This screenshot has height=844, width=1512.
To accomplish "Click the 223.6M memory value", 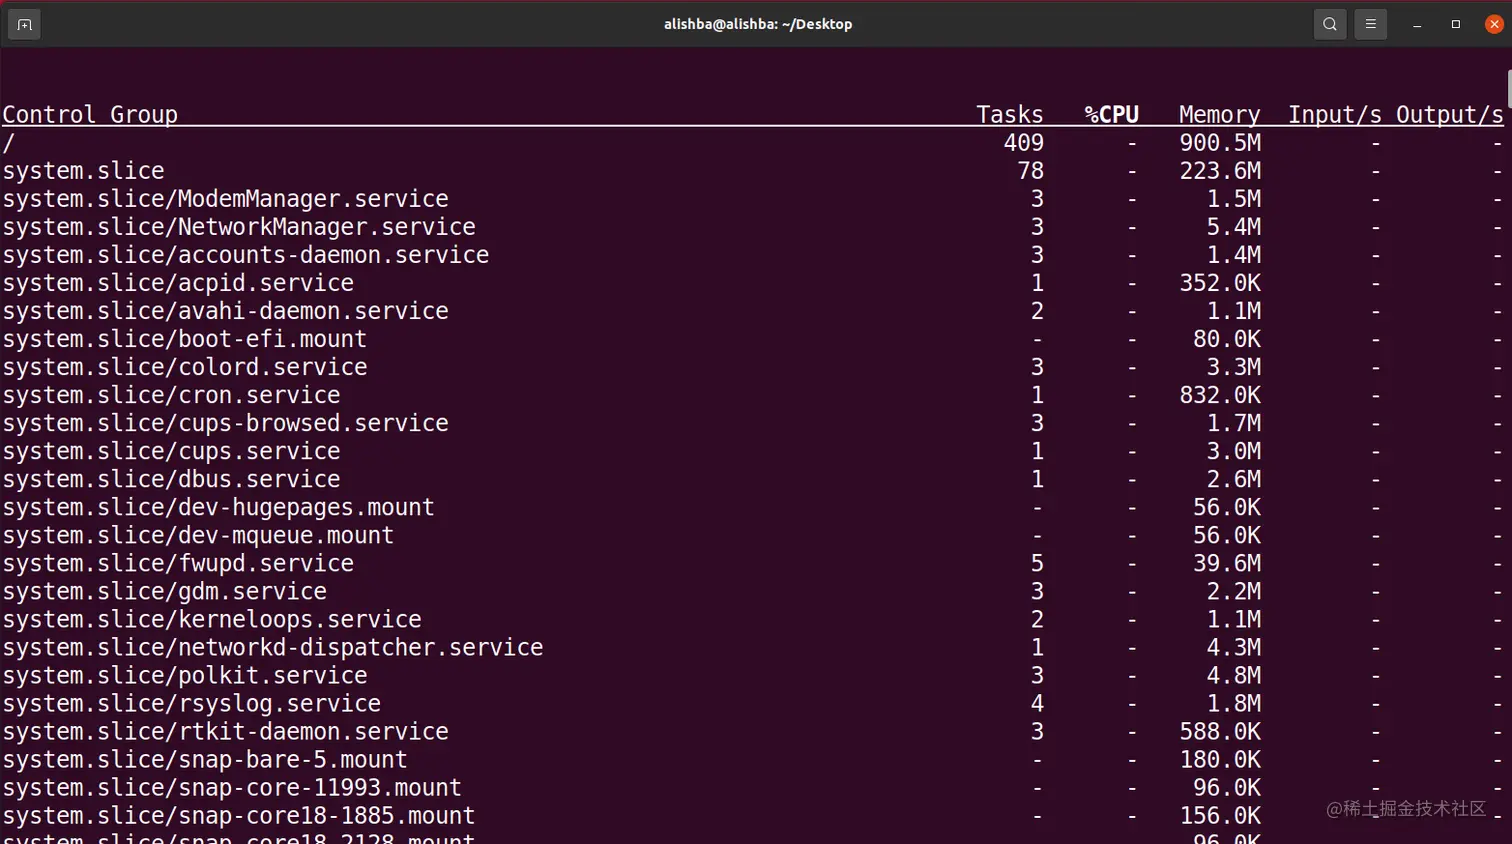I will click(1219, 171).
